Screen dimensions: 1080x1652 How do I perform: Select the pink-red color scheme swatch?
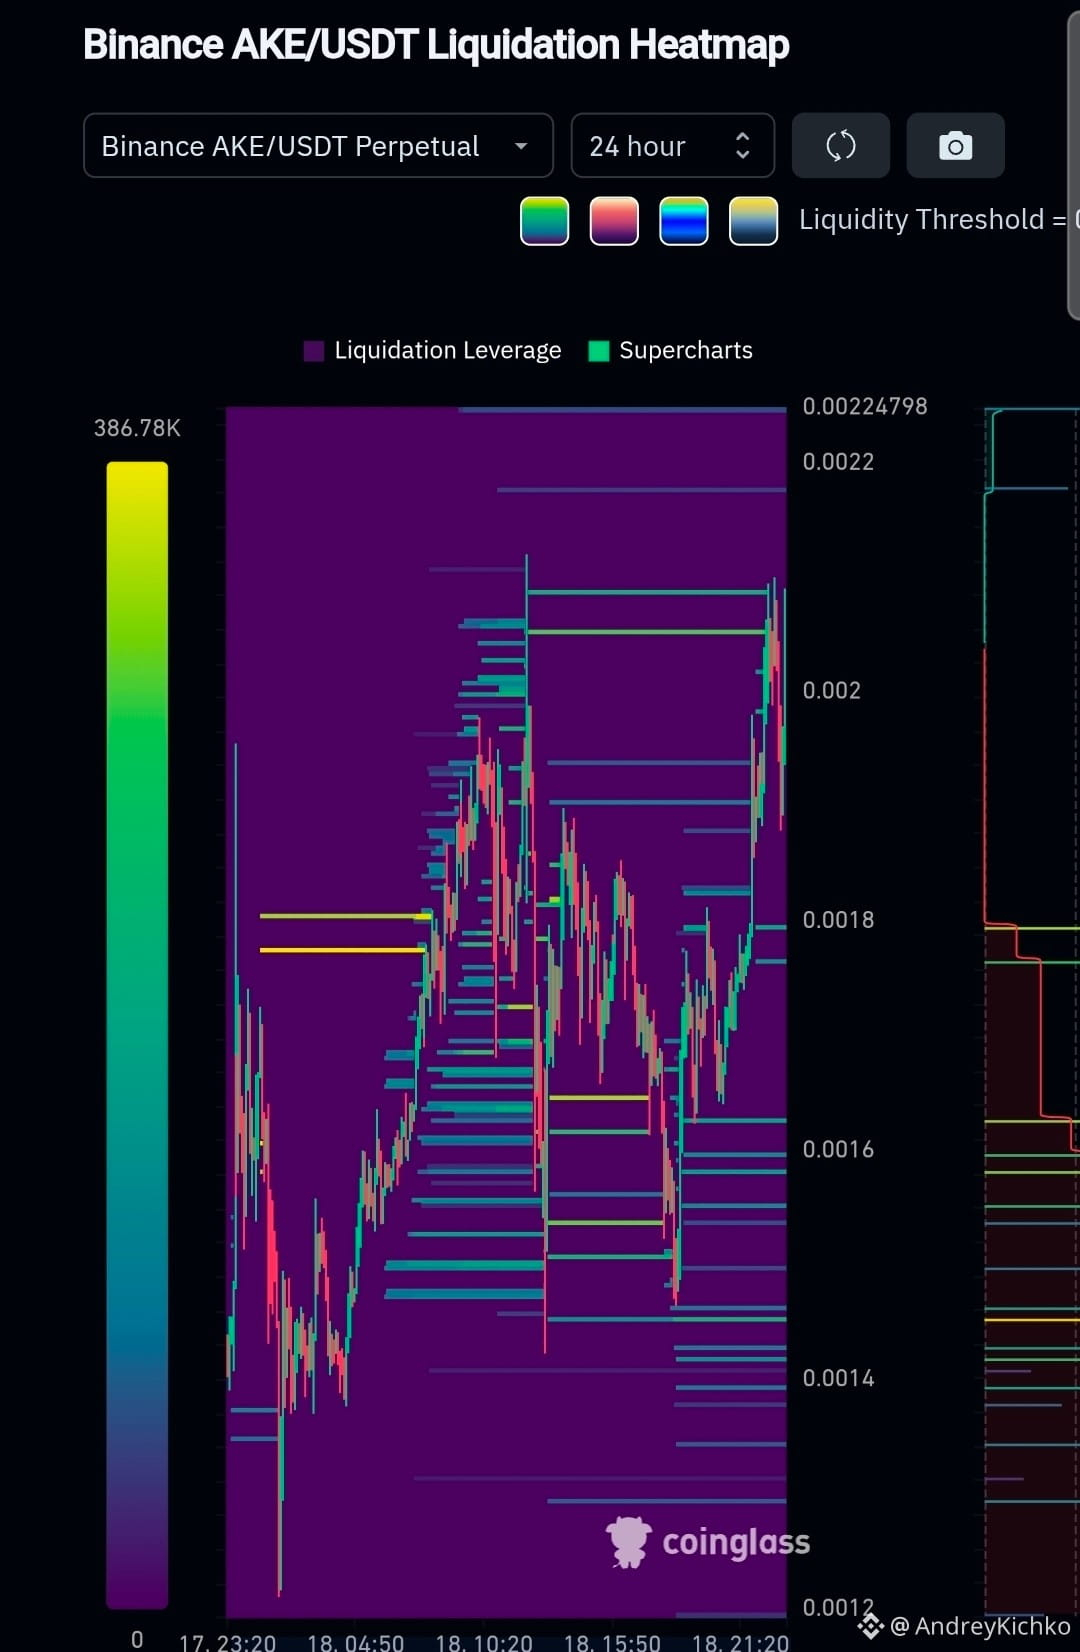[614, 221]
